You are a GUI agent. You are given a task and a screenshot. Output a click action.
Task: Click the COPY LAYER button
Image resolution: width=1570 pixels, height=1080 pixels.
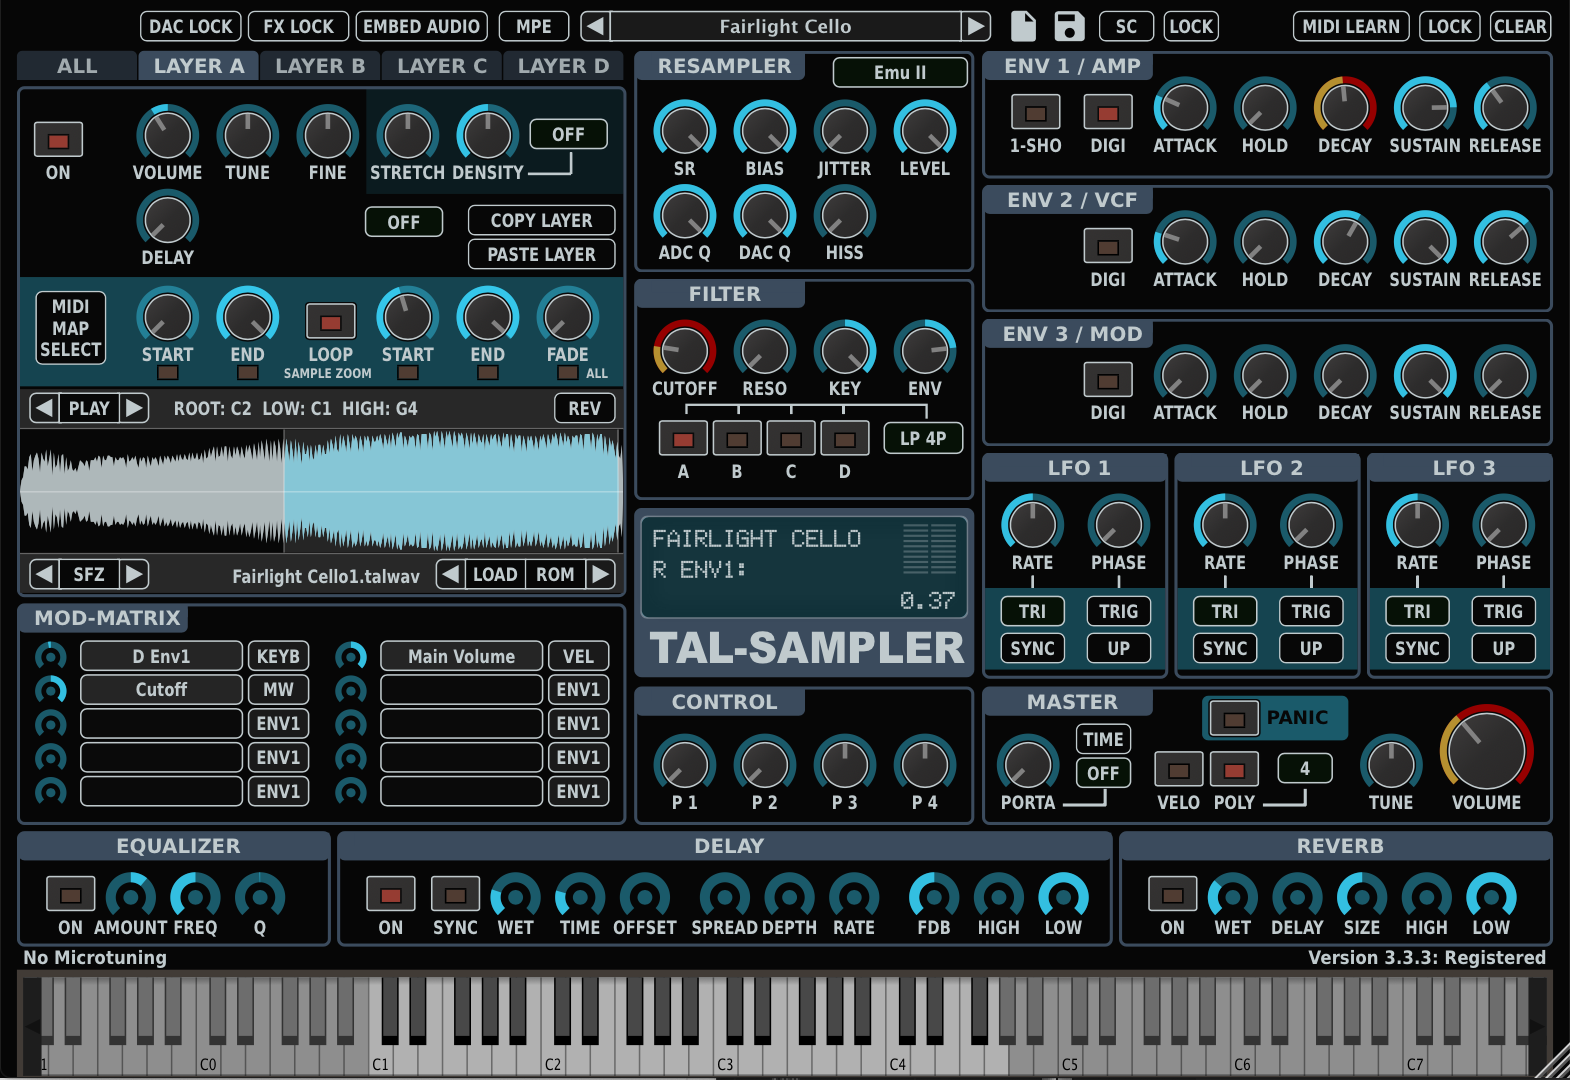541,220
